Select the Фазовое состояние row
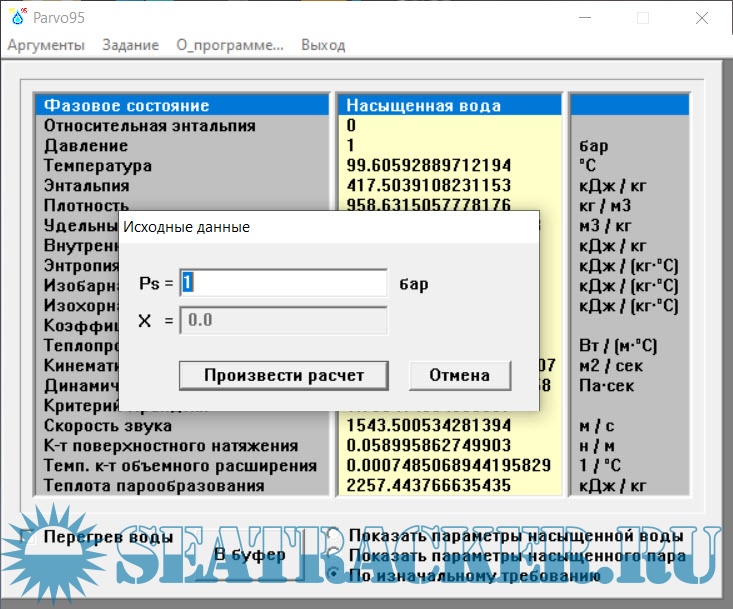This screenshot has width=733, height=609. [182, 106]
